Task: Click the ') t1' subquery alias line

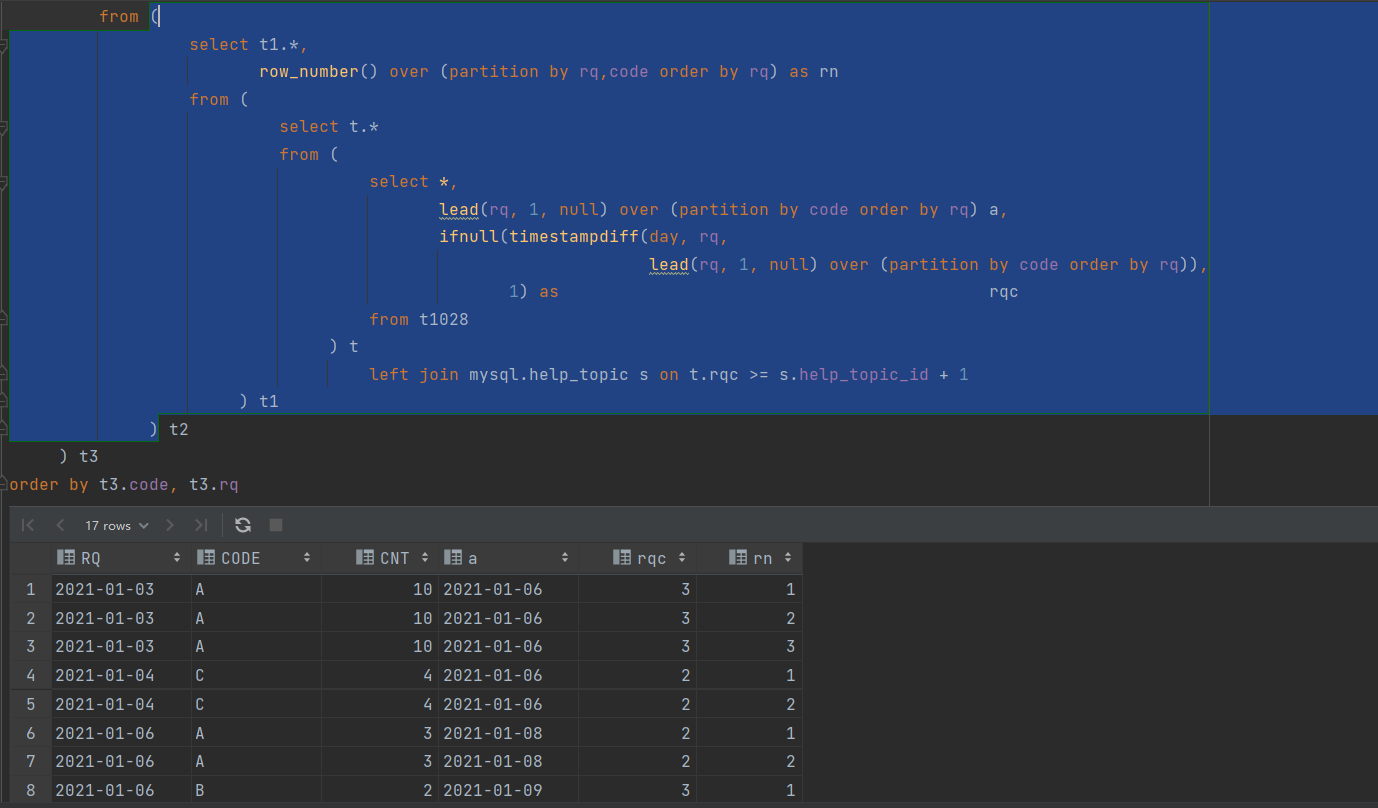Action: [x=259, y=402]
